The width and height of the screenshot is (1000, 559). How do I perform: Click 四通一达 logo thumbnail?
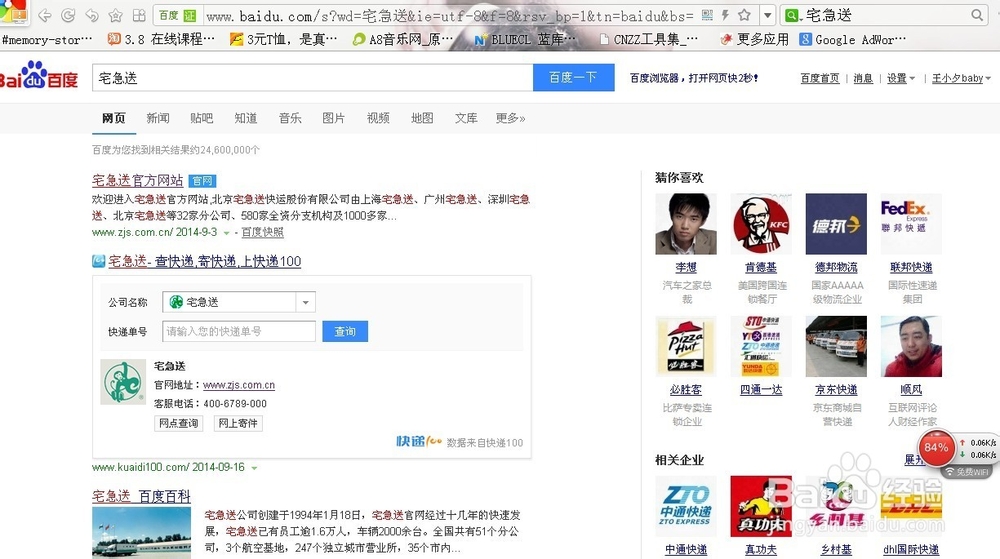(761, 346)
